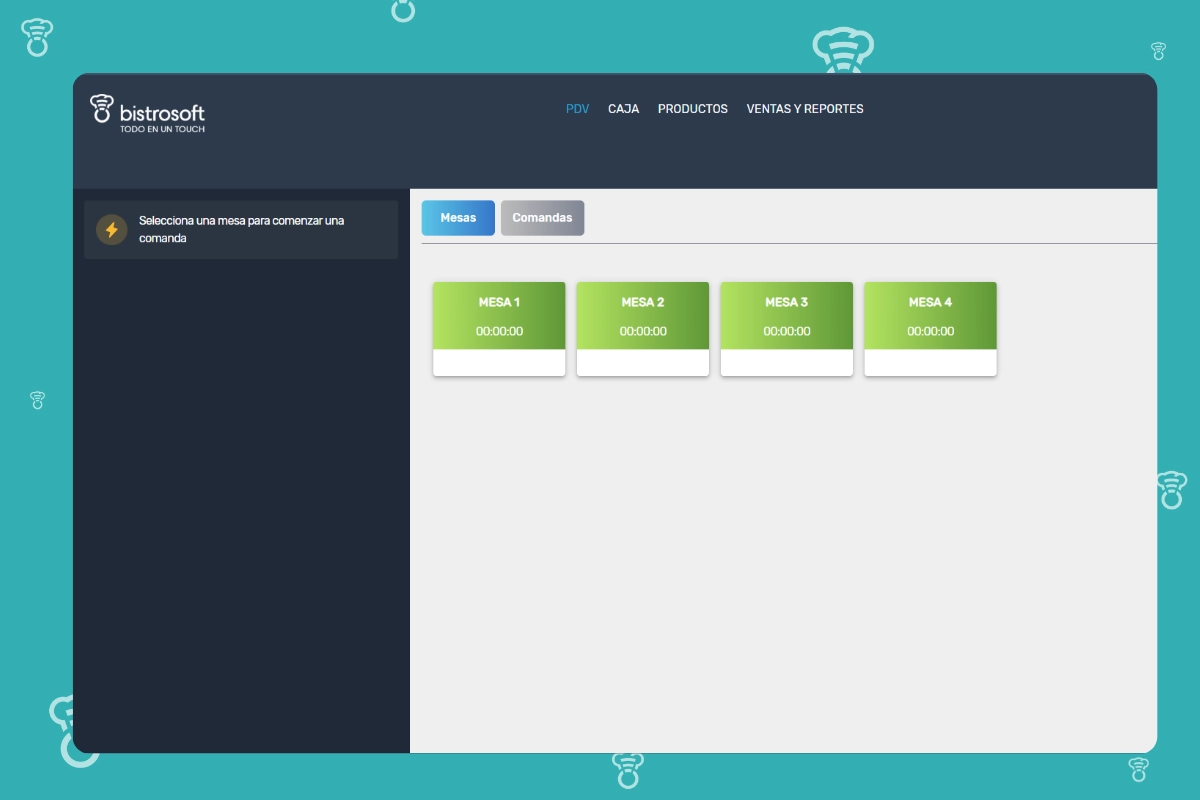1200x800 pixels.
Task: Open the CAJA menu item
Action: point(623,109)
